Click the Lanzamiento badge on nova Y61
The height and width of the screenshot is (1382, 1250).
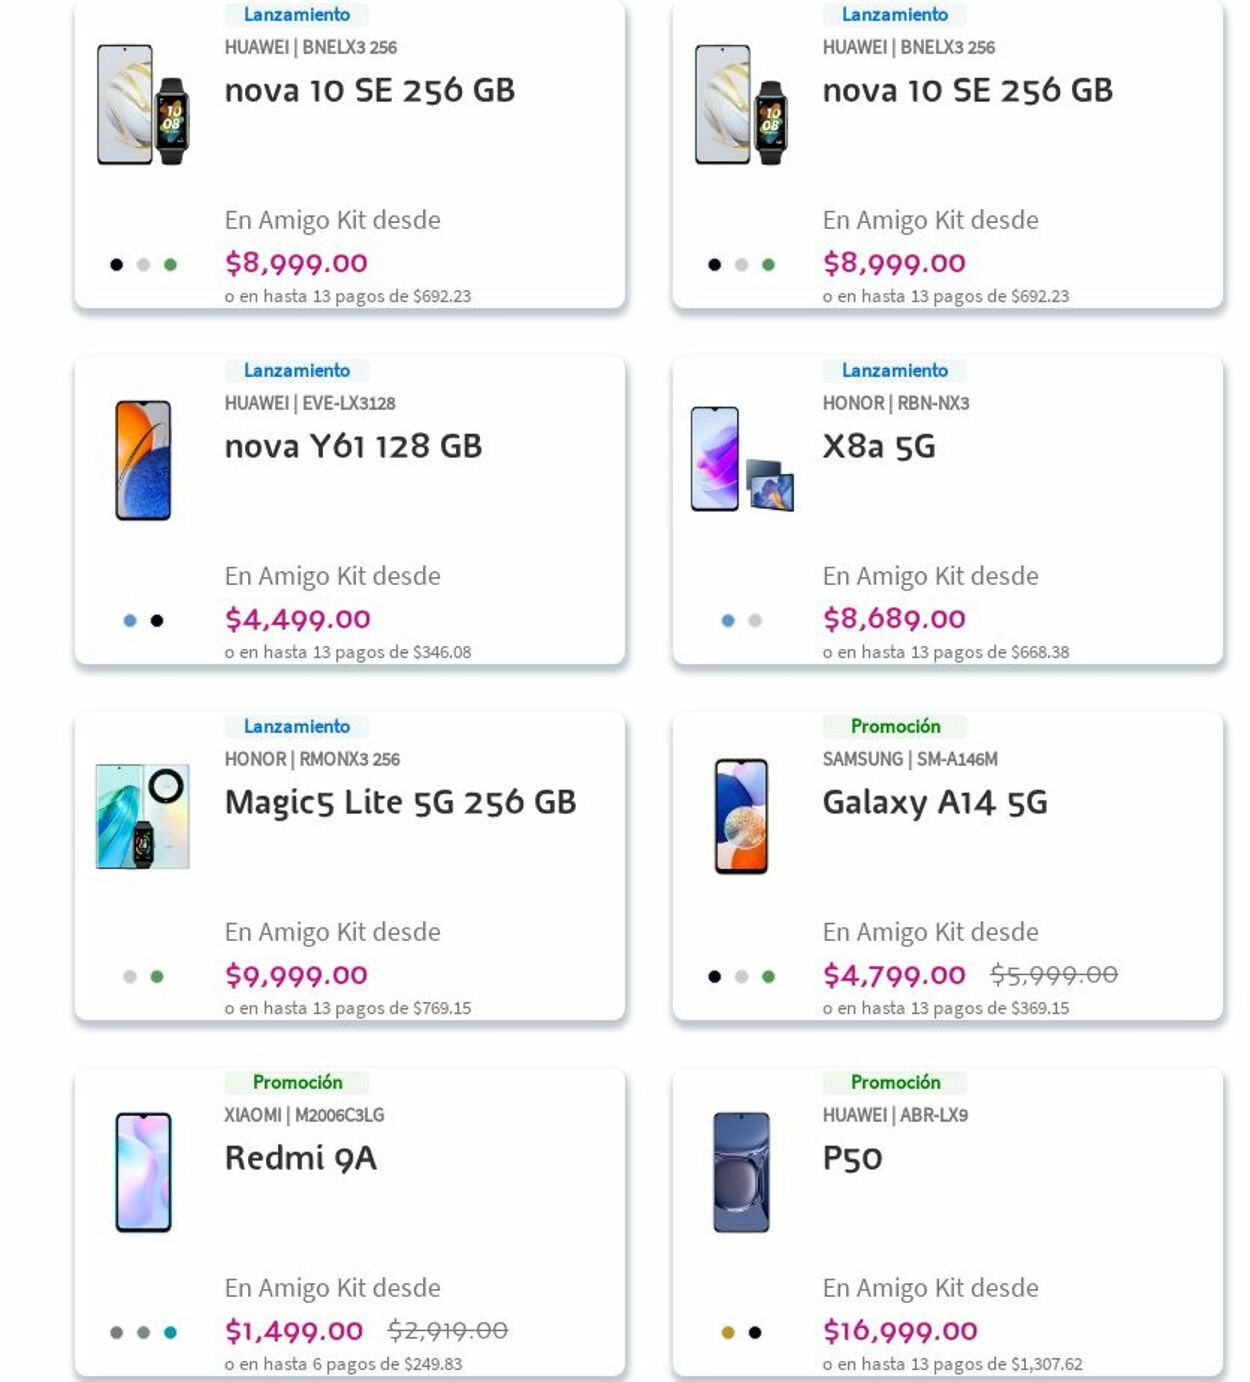pos(295,370)
